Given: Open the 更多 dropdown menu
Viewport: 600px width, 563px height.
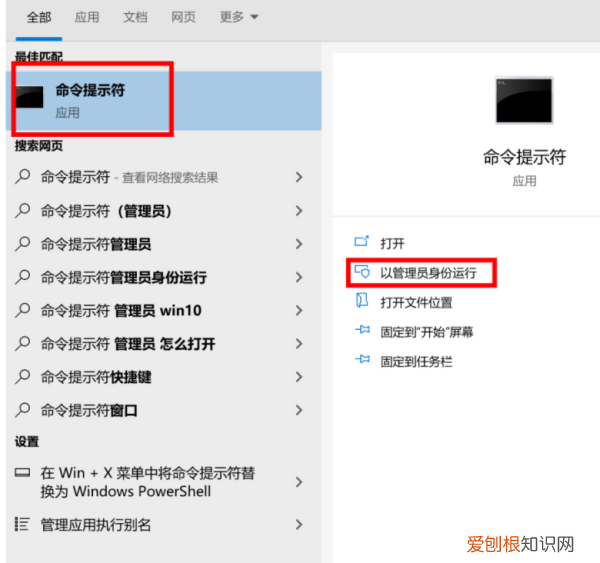Looking at the screenshot, I should point(239,17).
